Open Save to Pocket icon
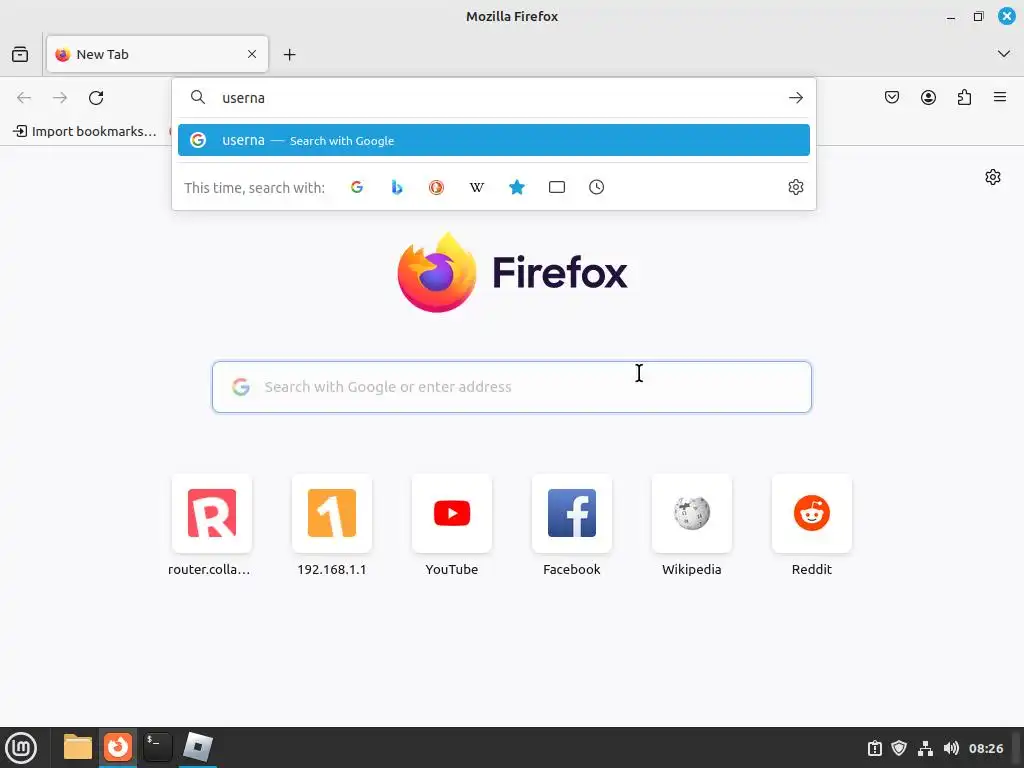 (892, 98)
